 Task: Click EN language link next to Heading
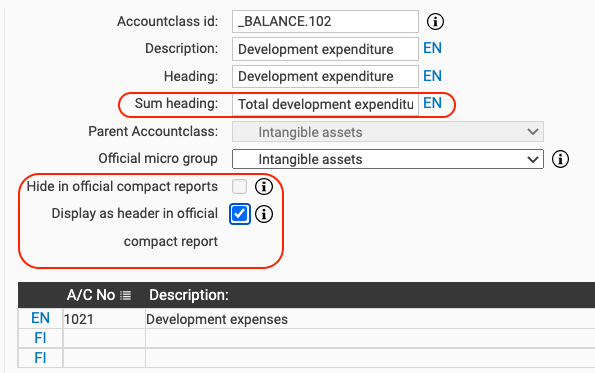point(432,76)
